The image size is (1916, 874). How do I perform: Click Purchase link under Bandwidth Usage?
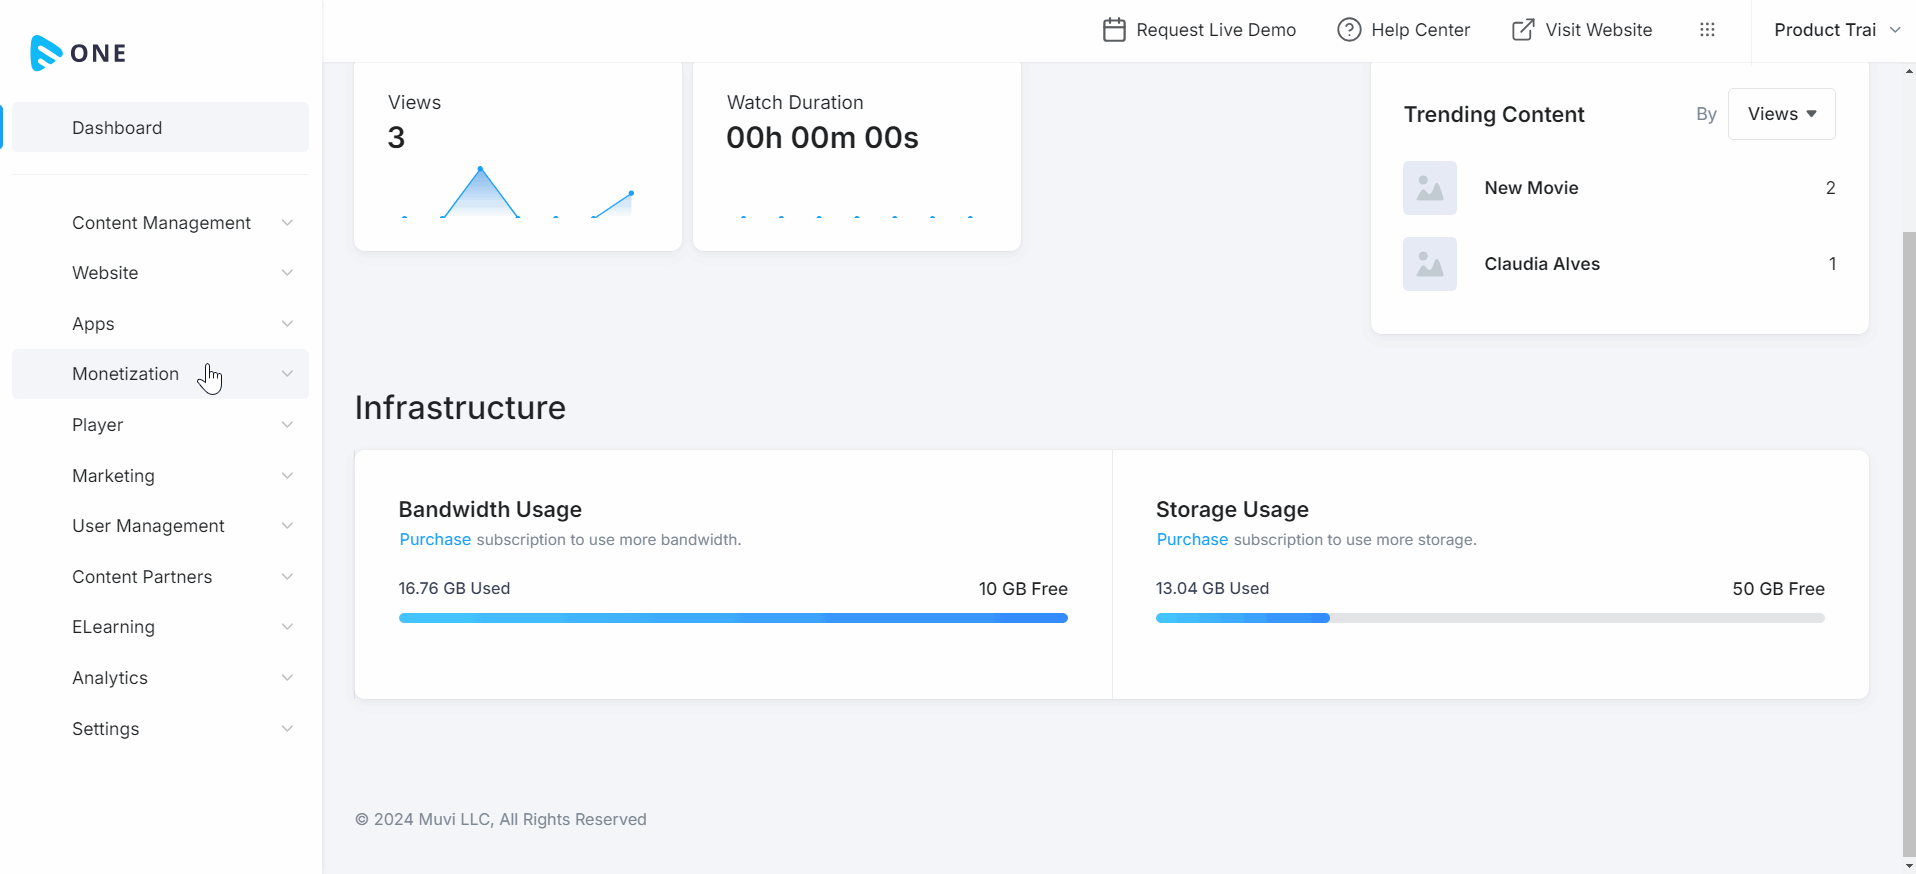[434, 540]
